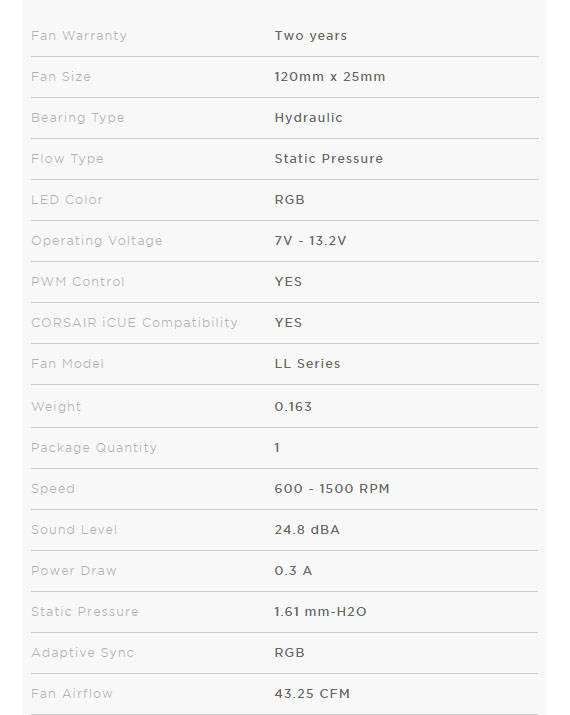The image size is (570, 715).
Task: Click the Fan Airflow label
Action: click(x=72, y=694)
